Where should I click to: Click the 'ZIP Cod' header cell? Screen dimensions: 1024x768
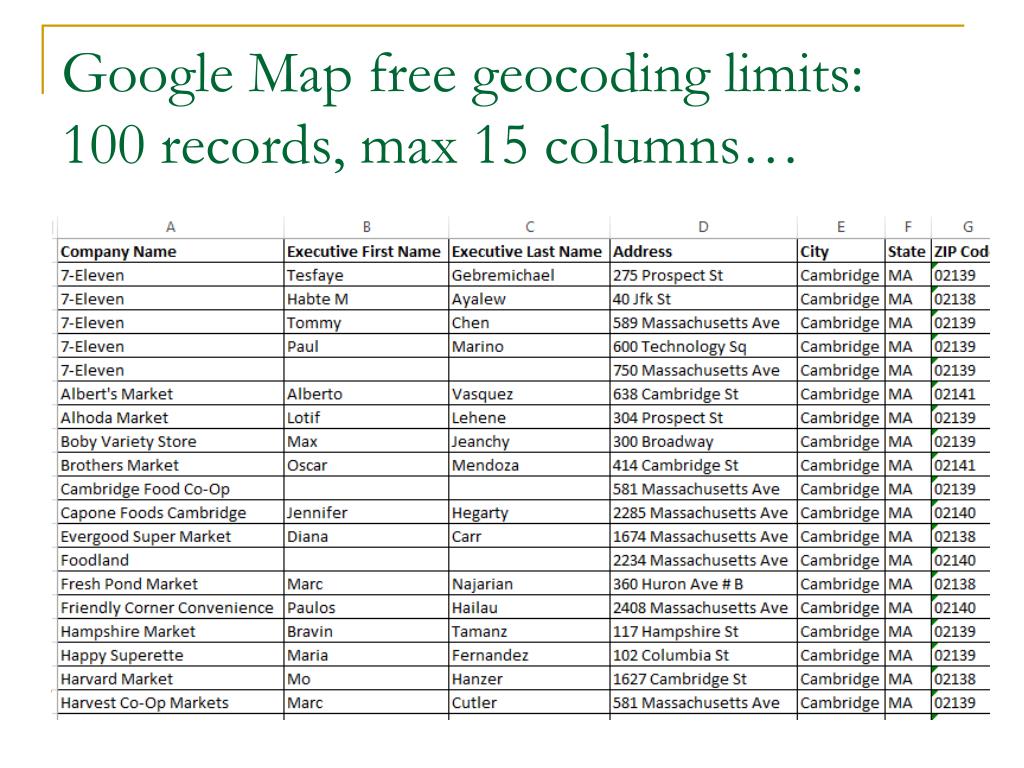coord(961,251)
